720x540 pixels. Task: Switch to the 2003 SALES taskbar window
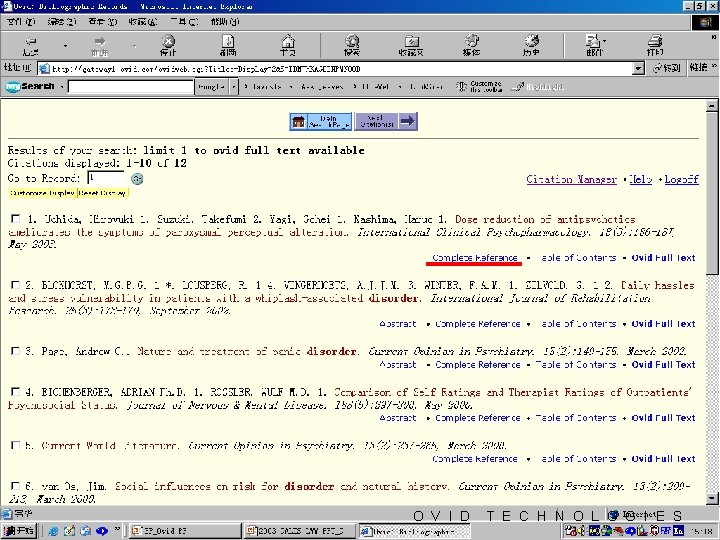click(299, 531)
